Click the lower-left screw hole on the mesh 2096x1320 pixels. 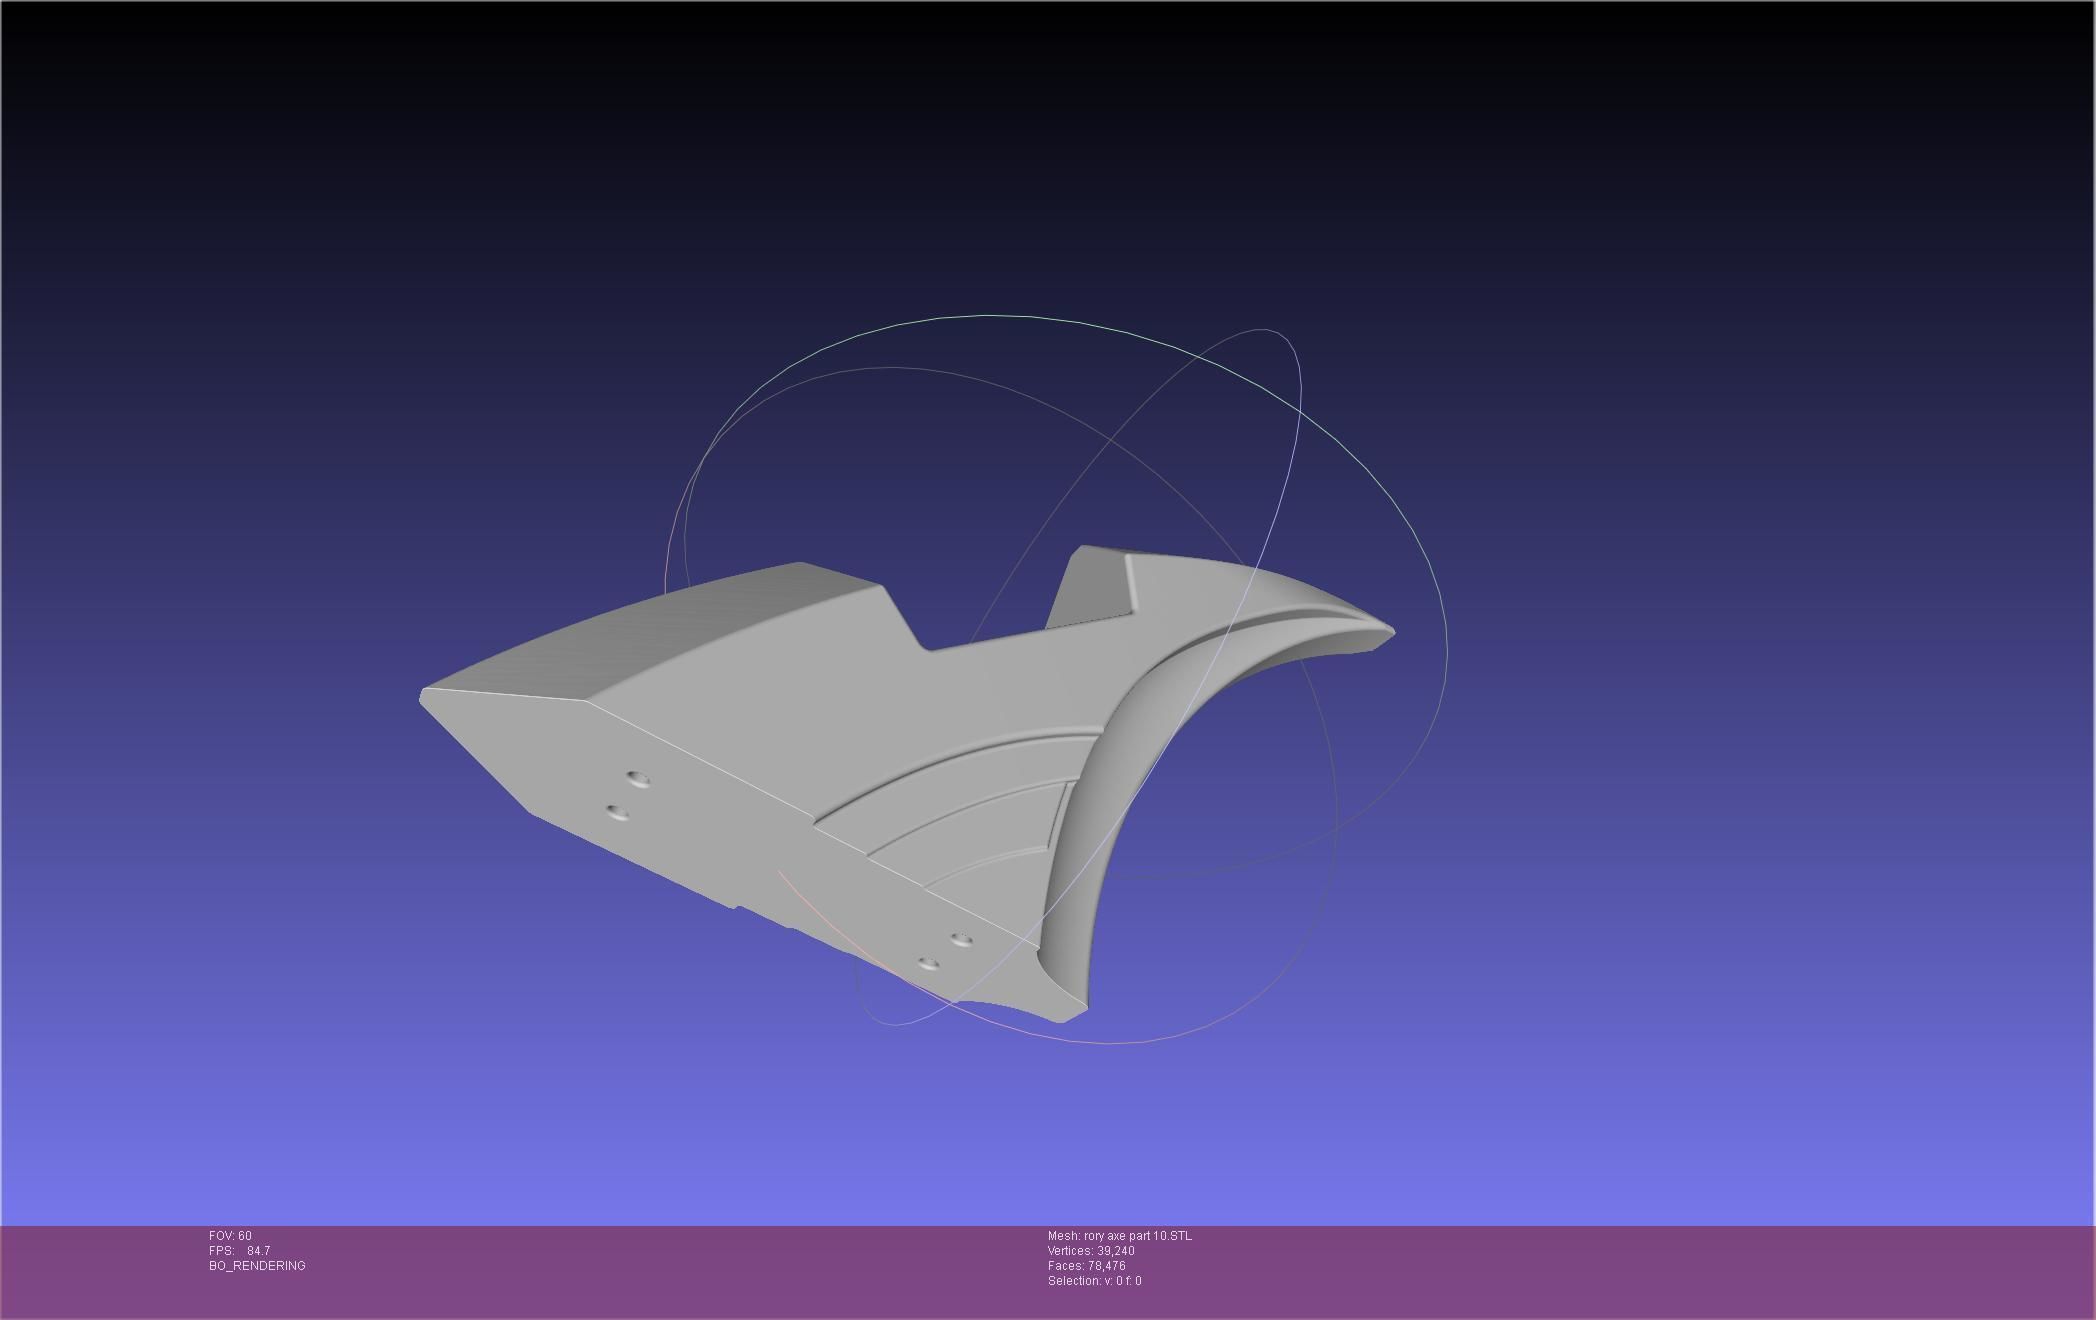coord(618,811)
